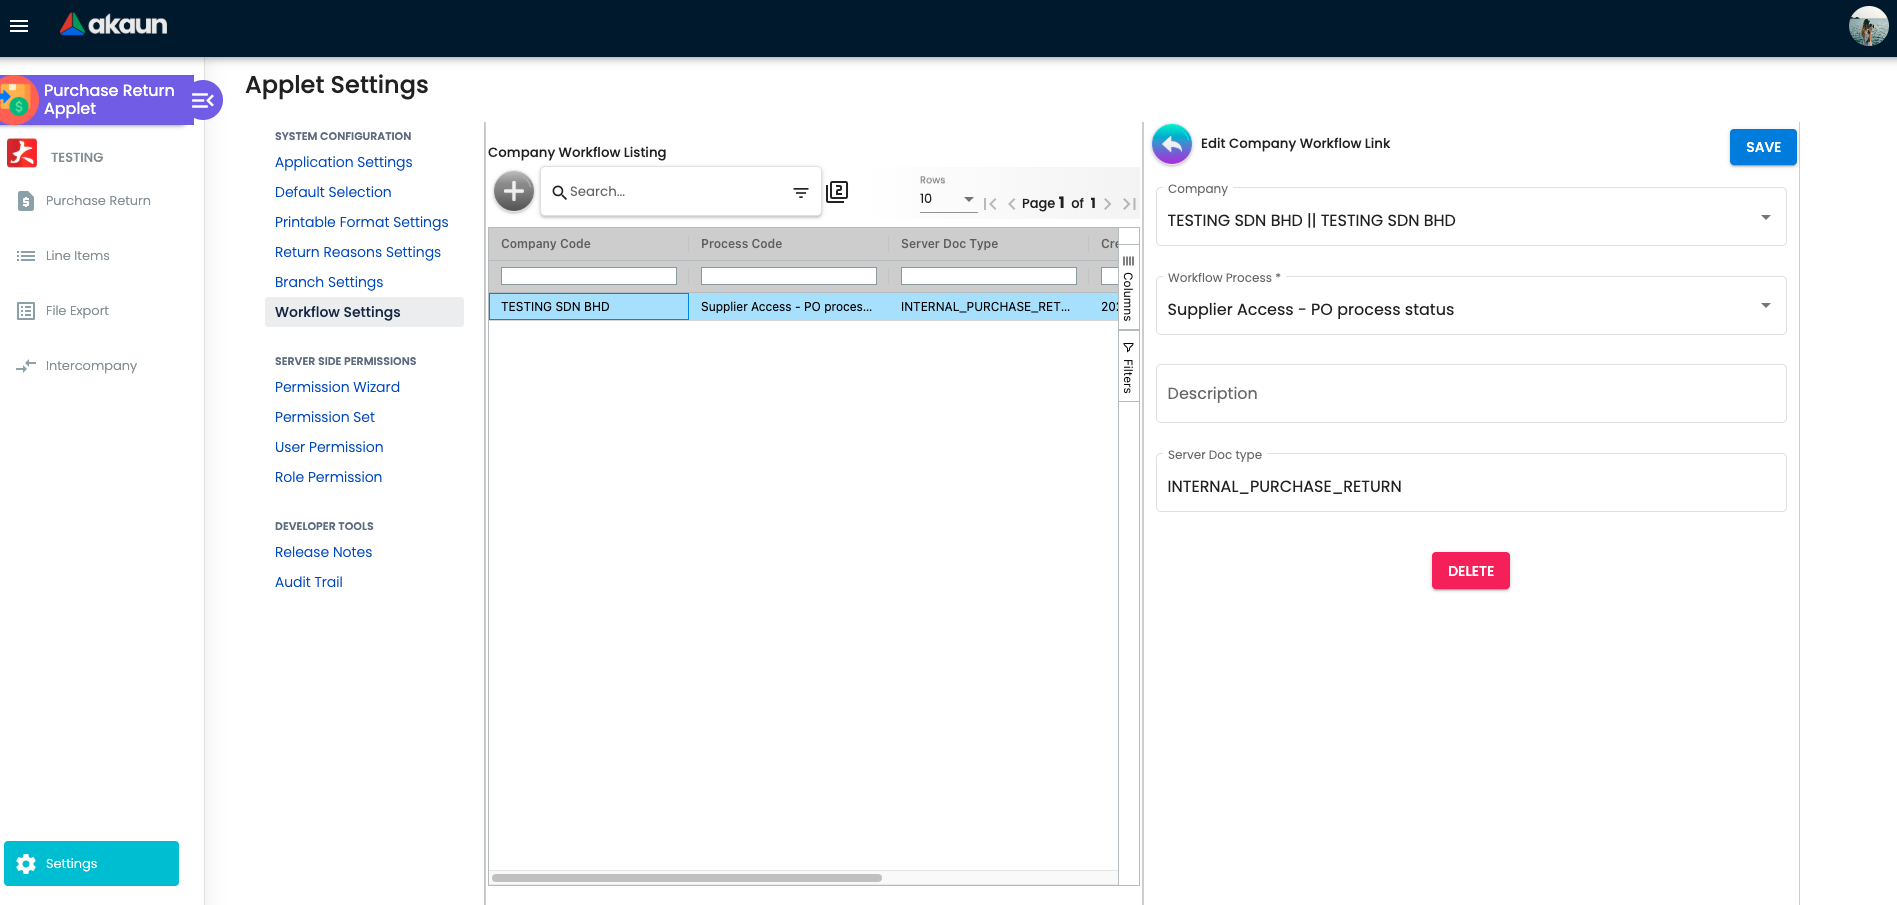Sort by Server Doc Type column header

coord(950,244)
